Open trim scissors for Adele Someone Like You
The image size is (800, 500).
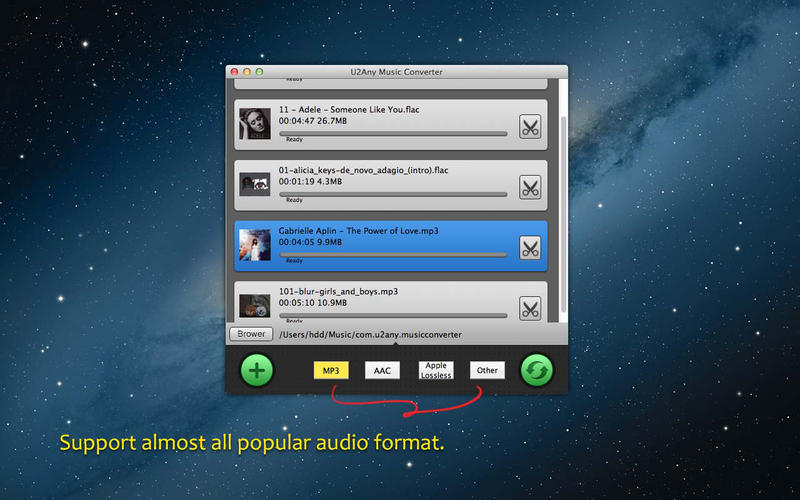[530, 127]
